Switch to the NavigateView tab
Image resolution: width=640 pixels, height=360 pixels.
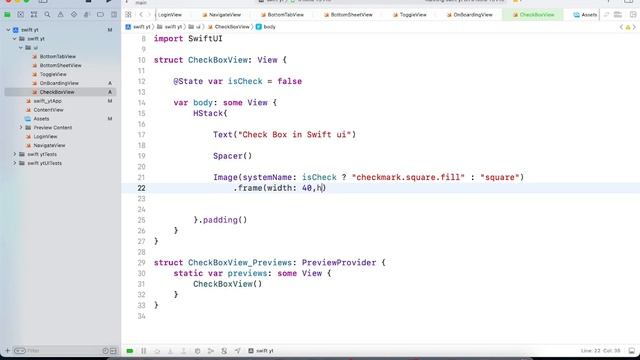pyautogui.click(x=222, y=15)
